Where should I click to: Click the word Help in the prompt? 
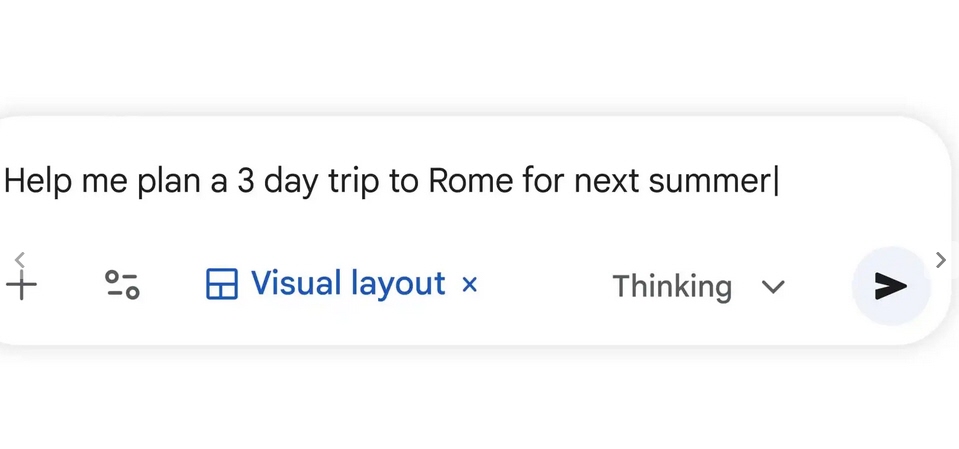point(38,182)
